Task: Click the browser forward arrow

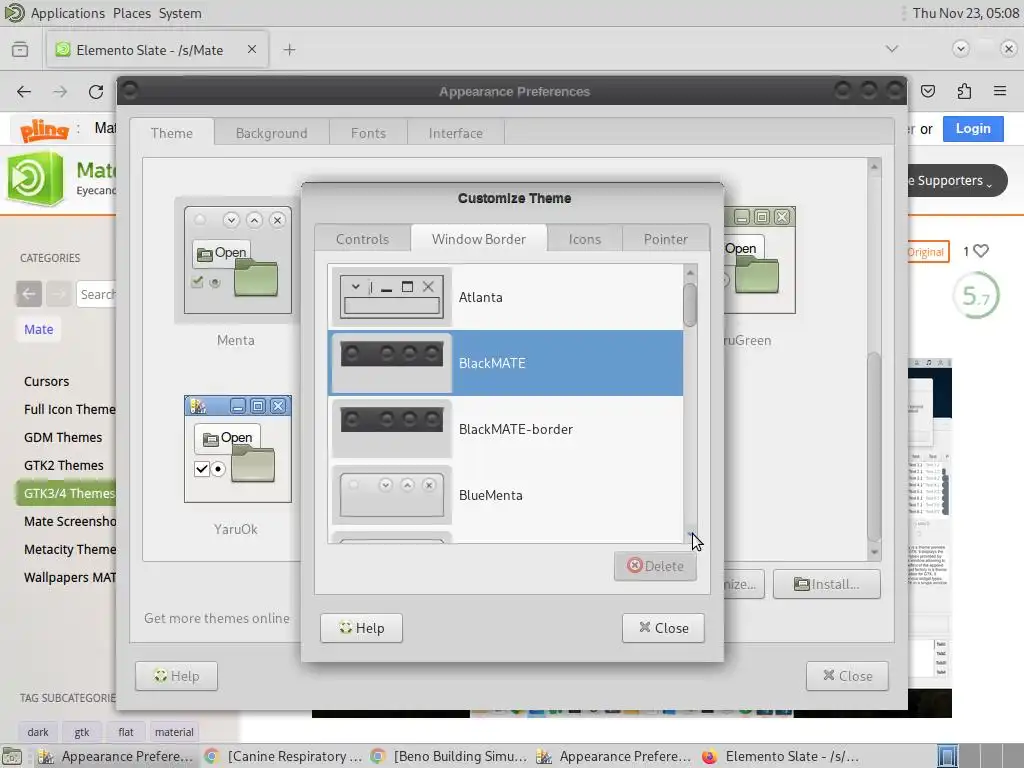Action: (60, 91)
